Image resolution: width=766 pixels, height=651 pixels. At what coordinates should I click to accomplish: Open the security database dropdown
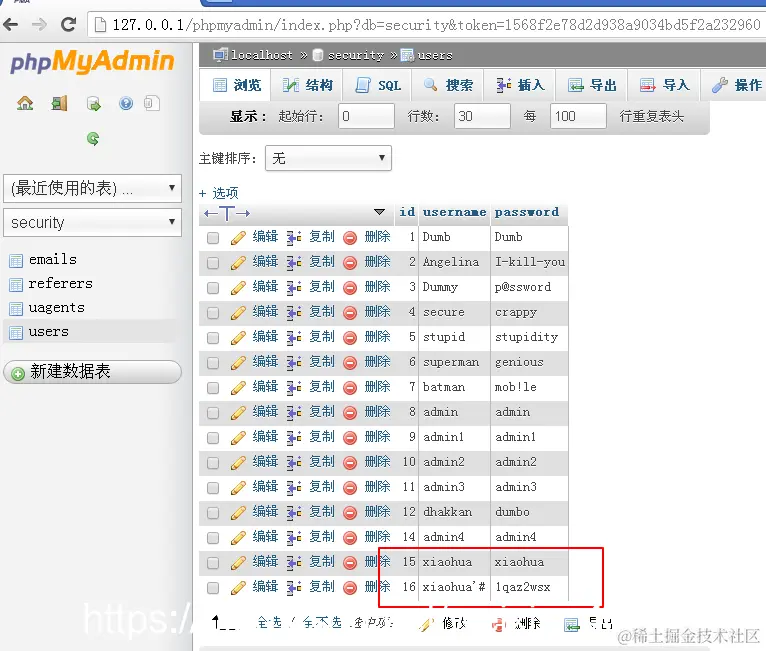[x=92, y=222]
